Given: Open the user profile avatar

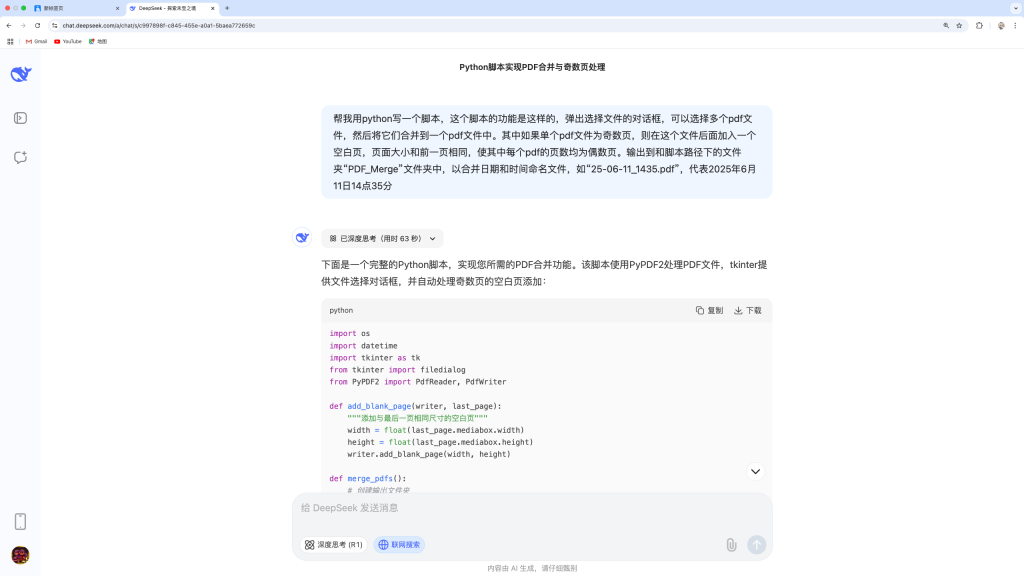Looking at the screenshot, I should click(20, 554).
